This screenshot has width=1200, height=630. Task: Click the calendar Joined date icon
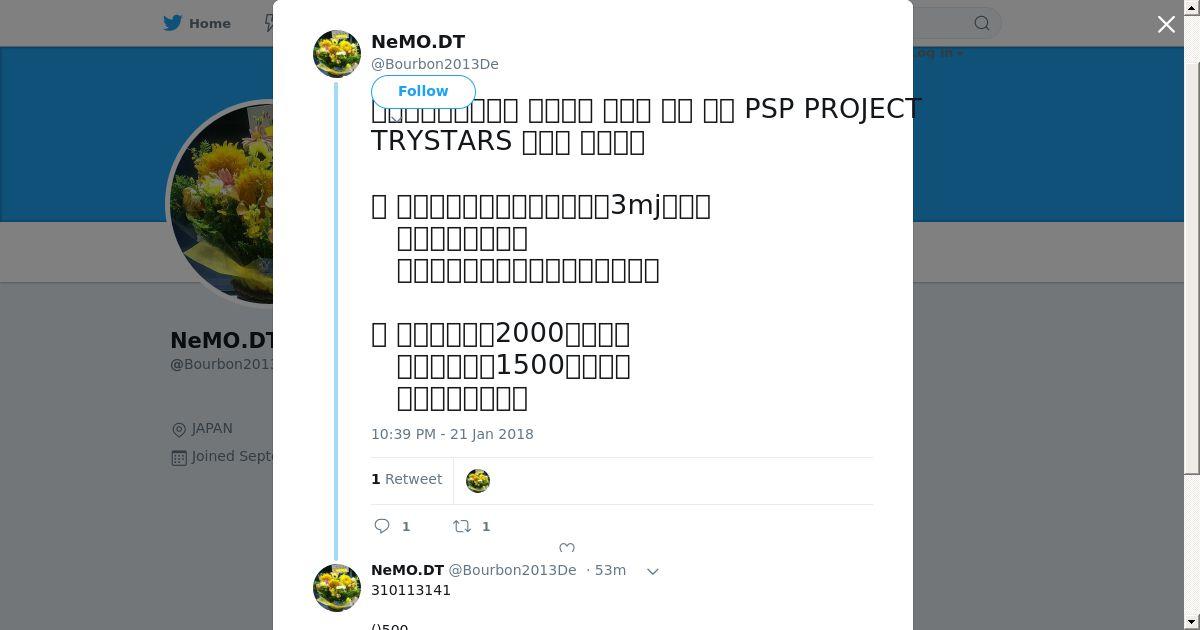(179, 457)
